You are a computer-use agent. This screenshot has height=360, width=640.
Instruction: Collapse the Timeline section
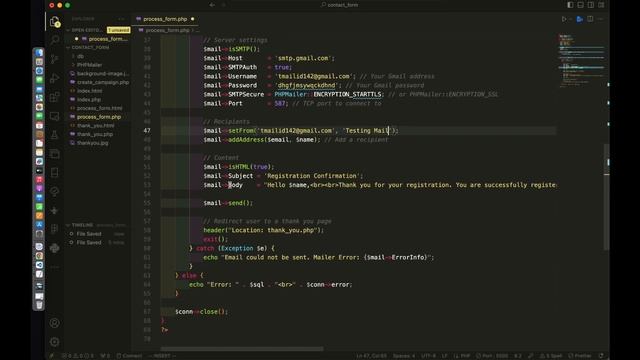pos(82,225)
